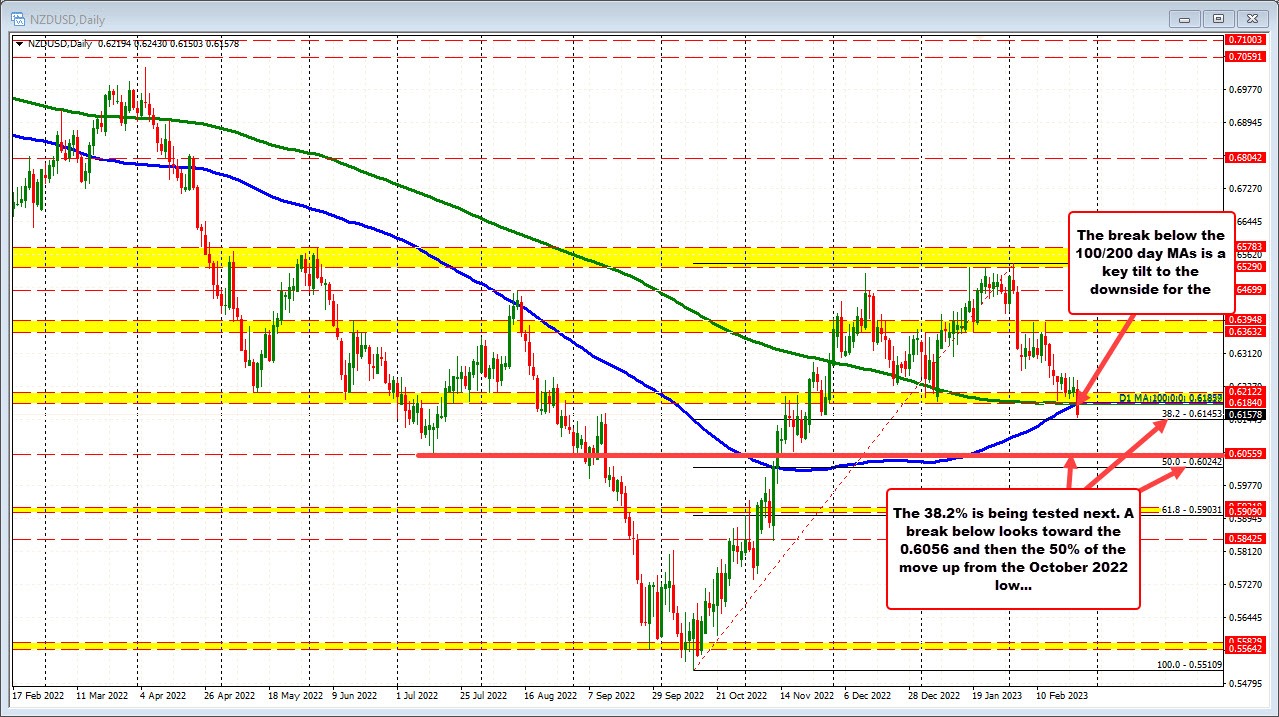The width and height of the screenshot is (1279, 717).
Task: Click the 50.0 - 0.60242 Fibonacci label
Action: point(1192,462)
